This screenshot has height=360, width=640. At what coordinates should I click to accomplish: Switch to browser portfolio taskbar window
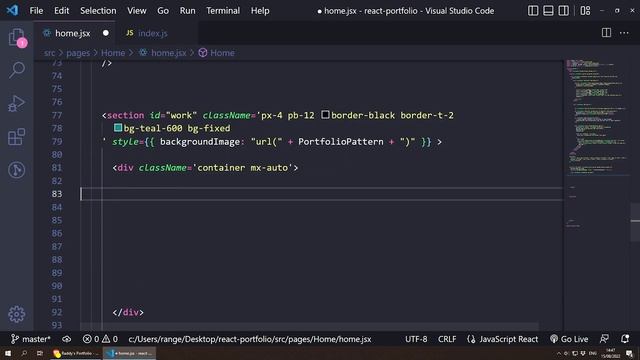76,353
